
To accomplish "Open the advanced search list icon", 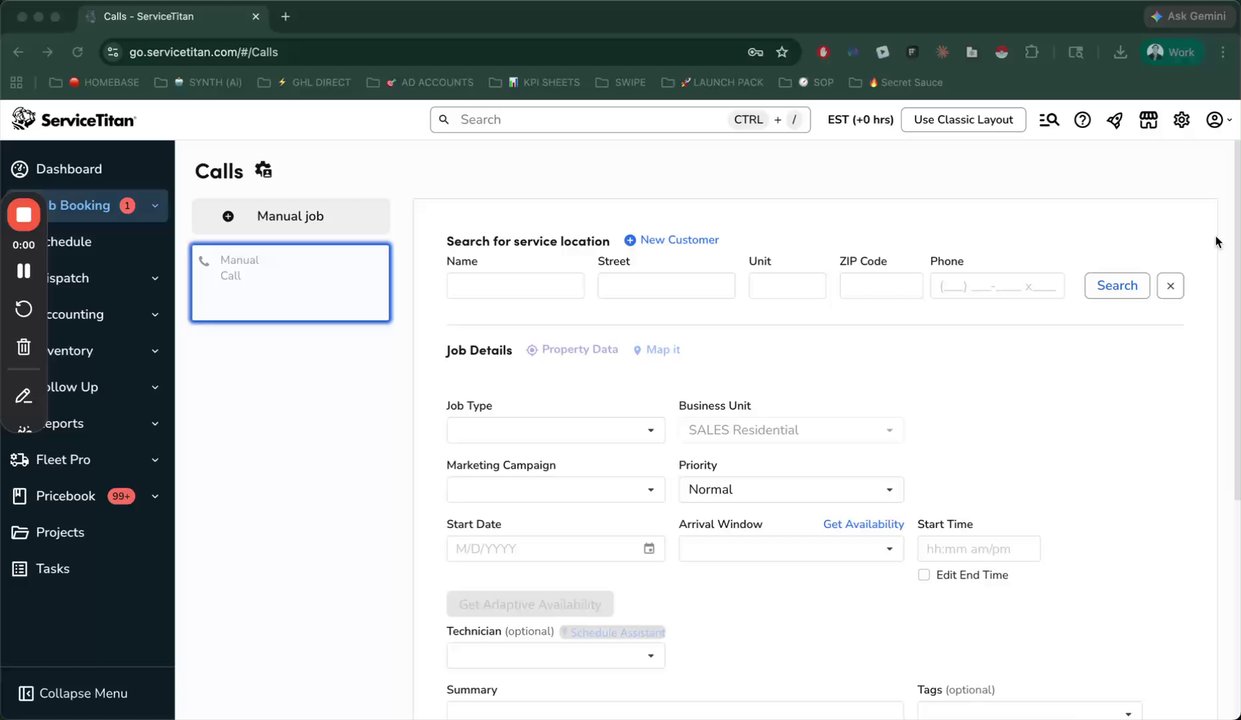I will pos(1049,120).
